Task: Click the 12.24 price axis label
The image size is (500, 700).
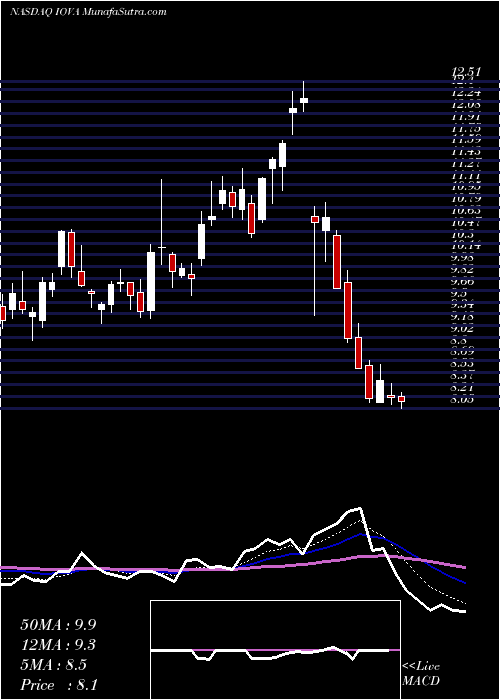Action: tap(466, 93)
